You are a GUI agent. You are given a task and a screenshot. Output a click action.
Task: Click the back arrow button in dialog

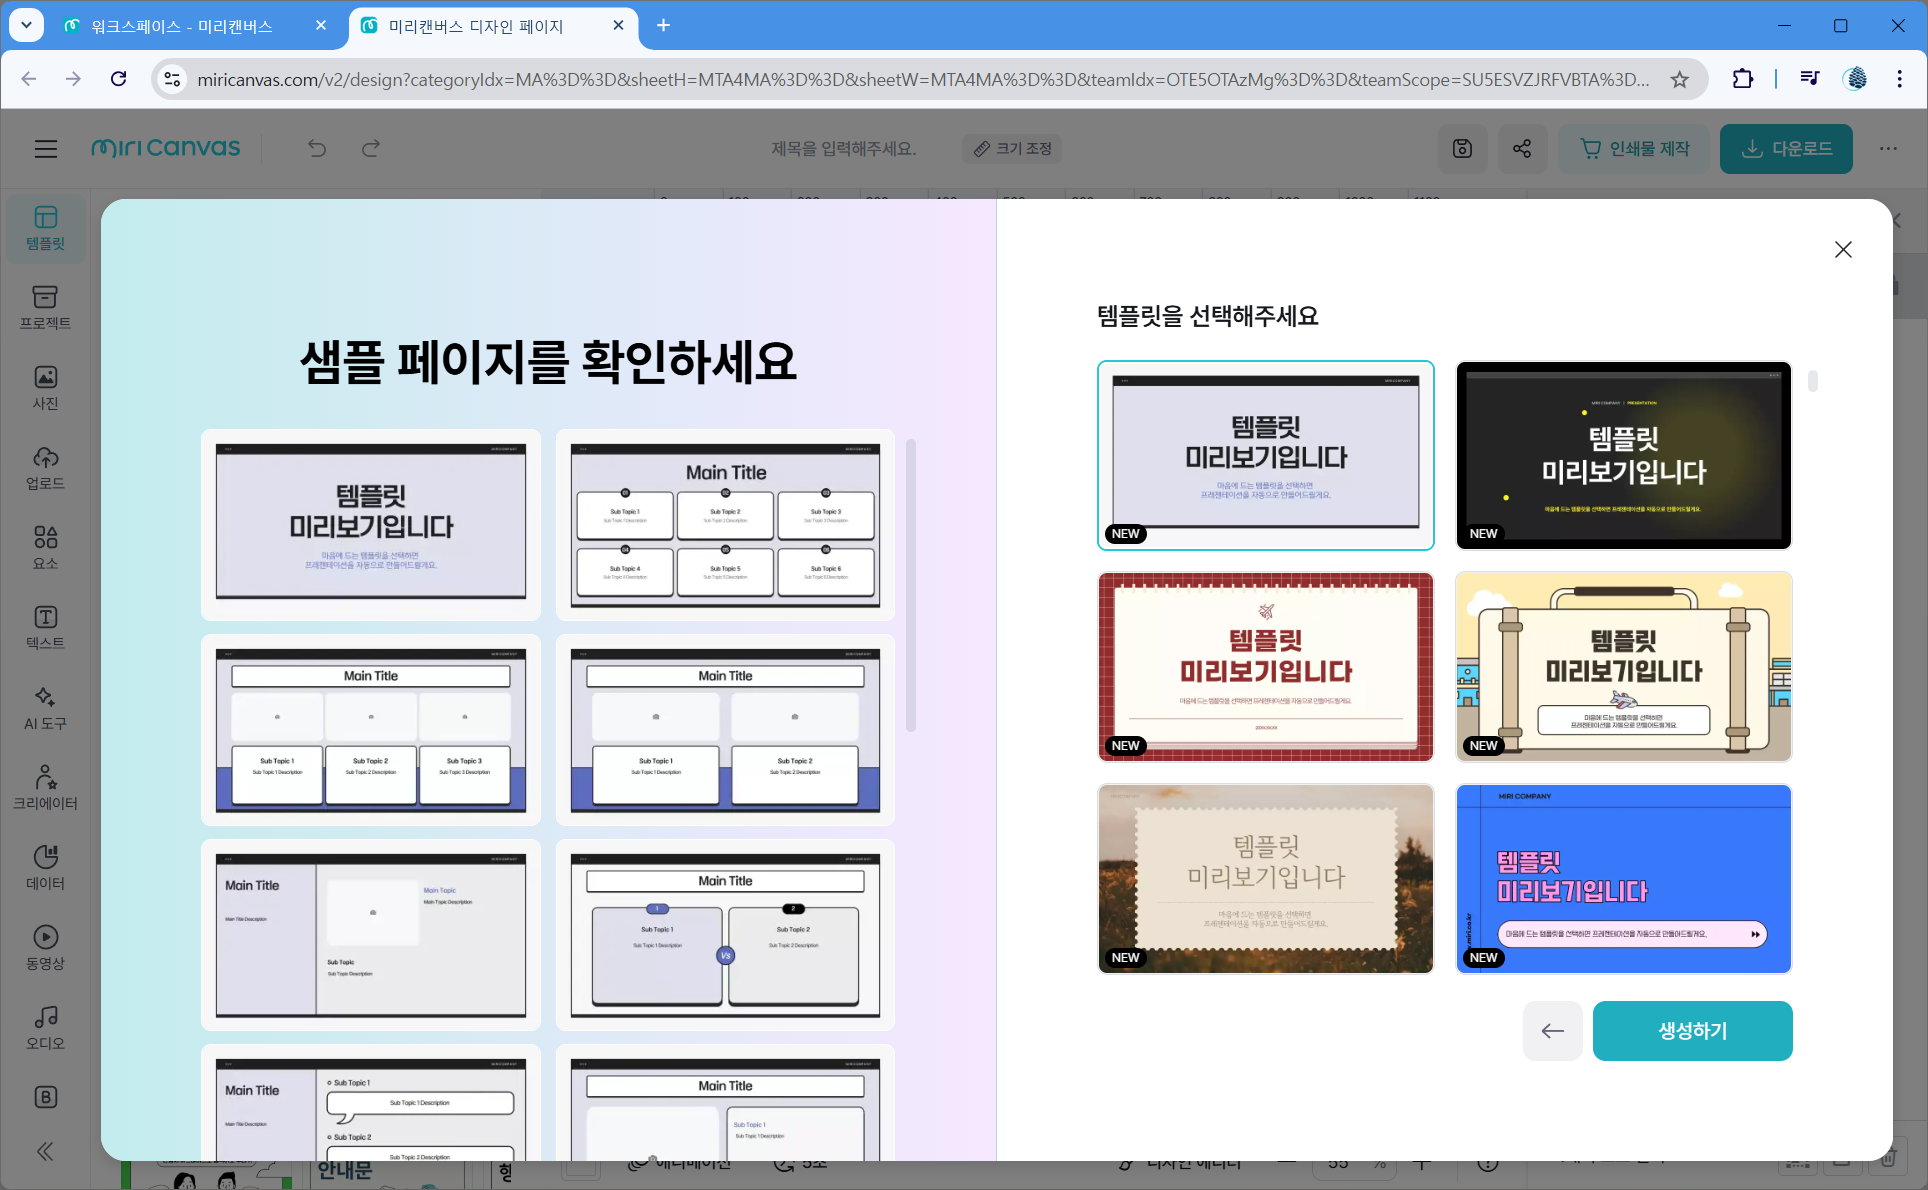1552,1031
